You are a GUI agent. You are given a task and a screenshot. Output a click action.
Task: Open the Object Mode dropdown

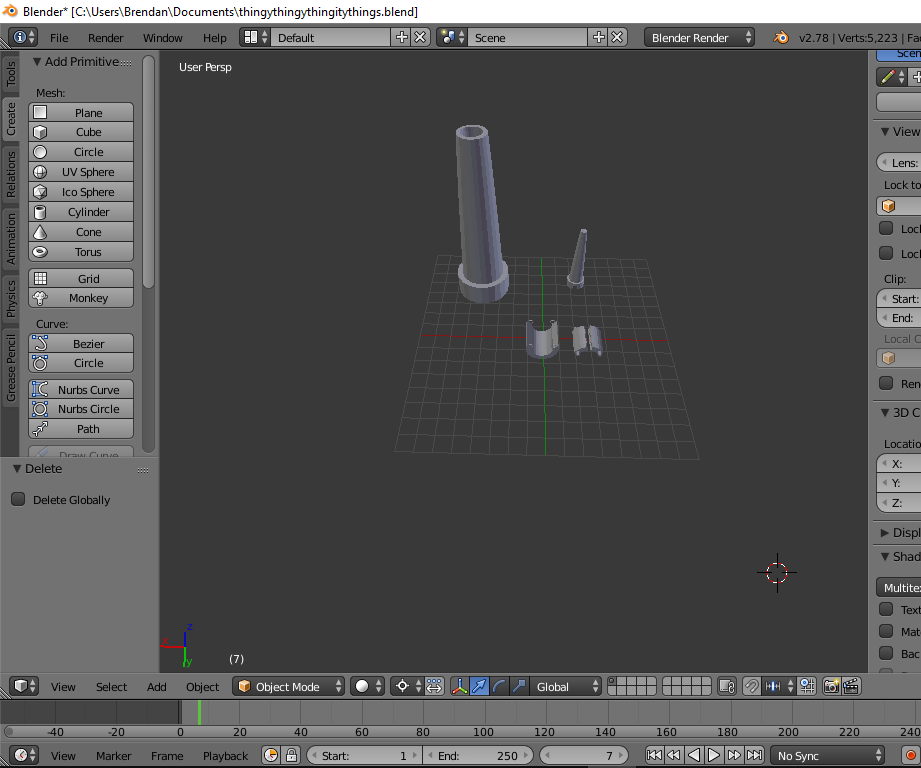pyautogui.click(x=289, y=687)
